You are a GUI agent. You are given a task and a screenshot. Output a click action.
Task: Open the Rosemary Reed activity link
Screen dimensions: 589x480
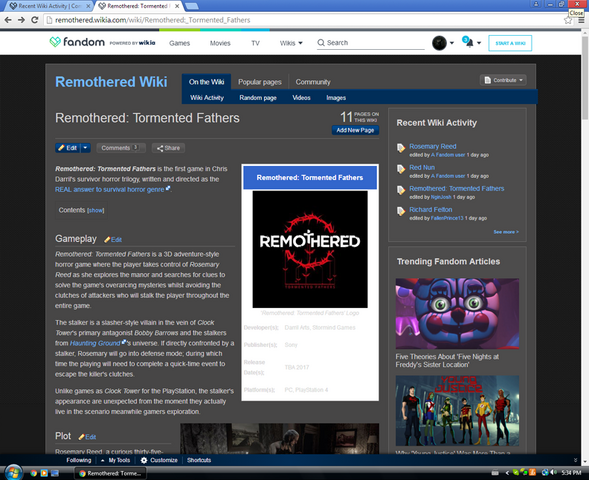(433, 146)
